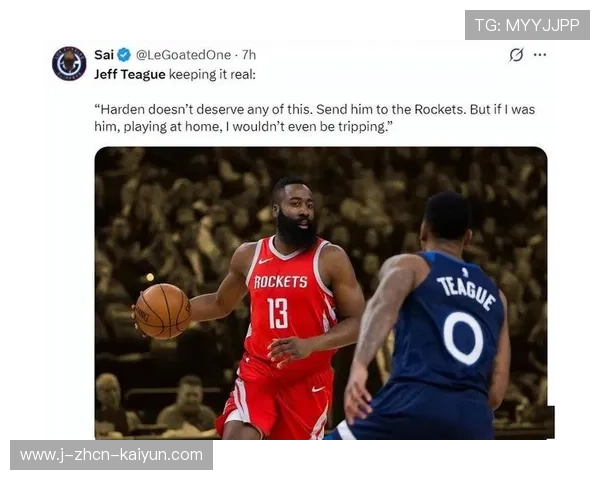This screenshot has height=480, width=600.
Task: Click the 7h post timestamp
Action: (x=249, y=55)
